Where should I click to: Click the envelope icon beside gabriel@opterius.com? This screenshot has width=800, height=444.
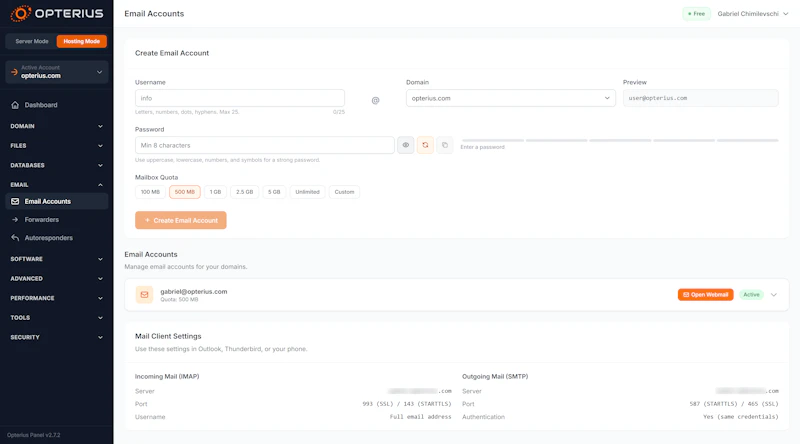pyautogui.click(x=144, y=295)
